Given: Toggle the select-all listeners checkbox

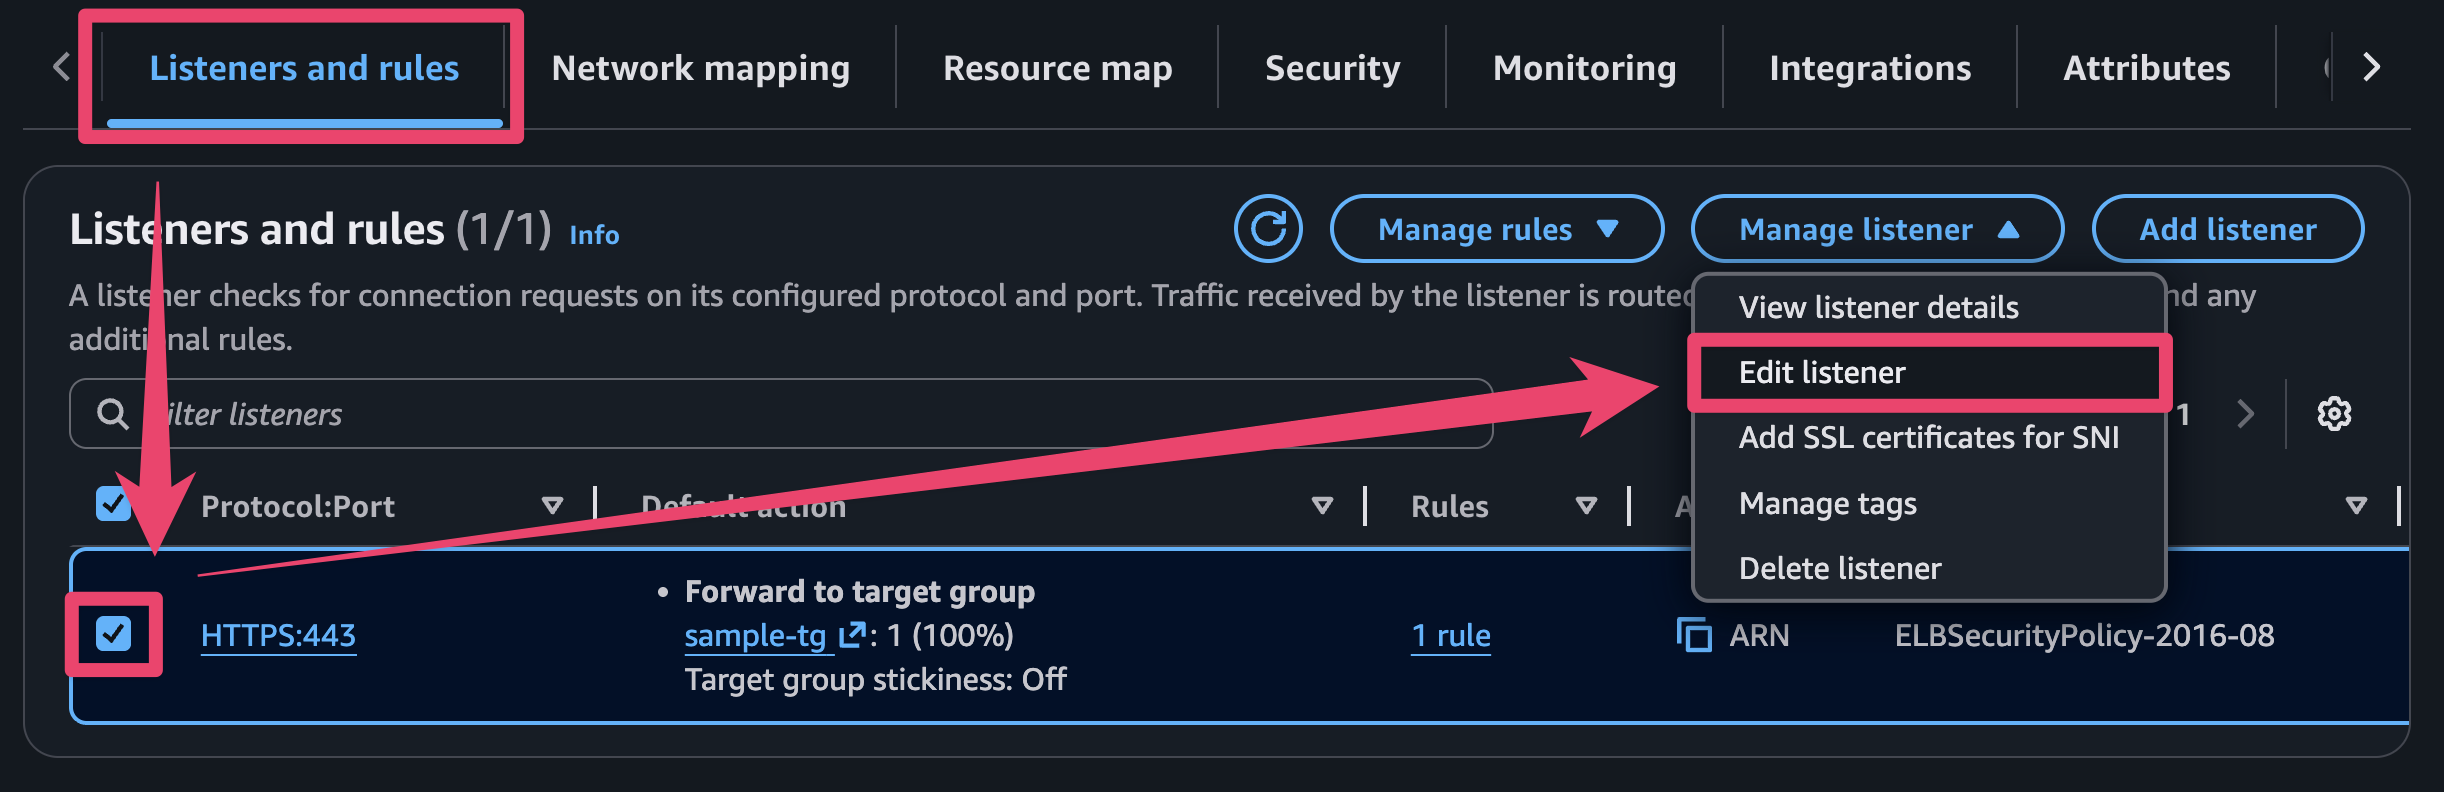Looking at the screenshot, I should [113, 504].
